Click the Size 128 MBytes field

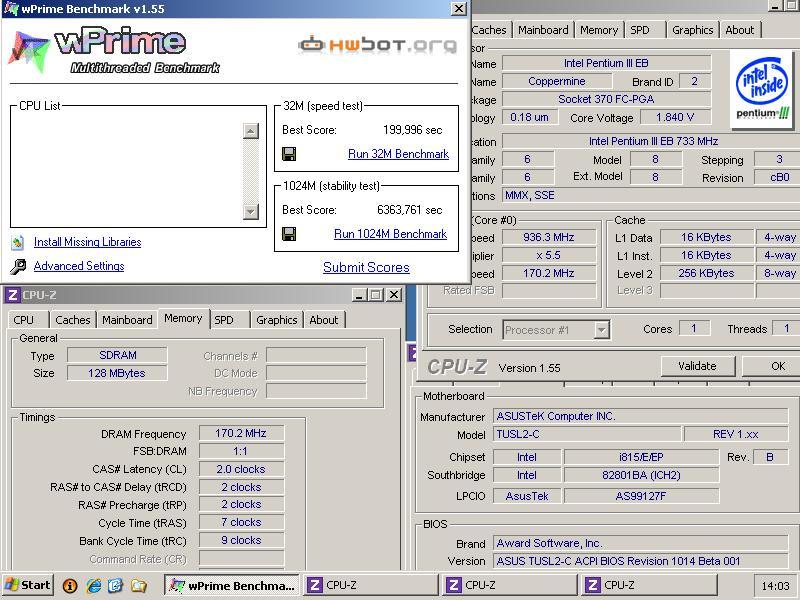tap(117, 373)
